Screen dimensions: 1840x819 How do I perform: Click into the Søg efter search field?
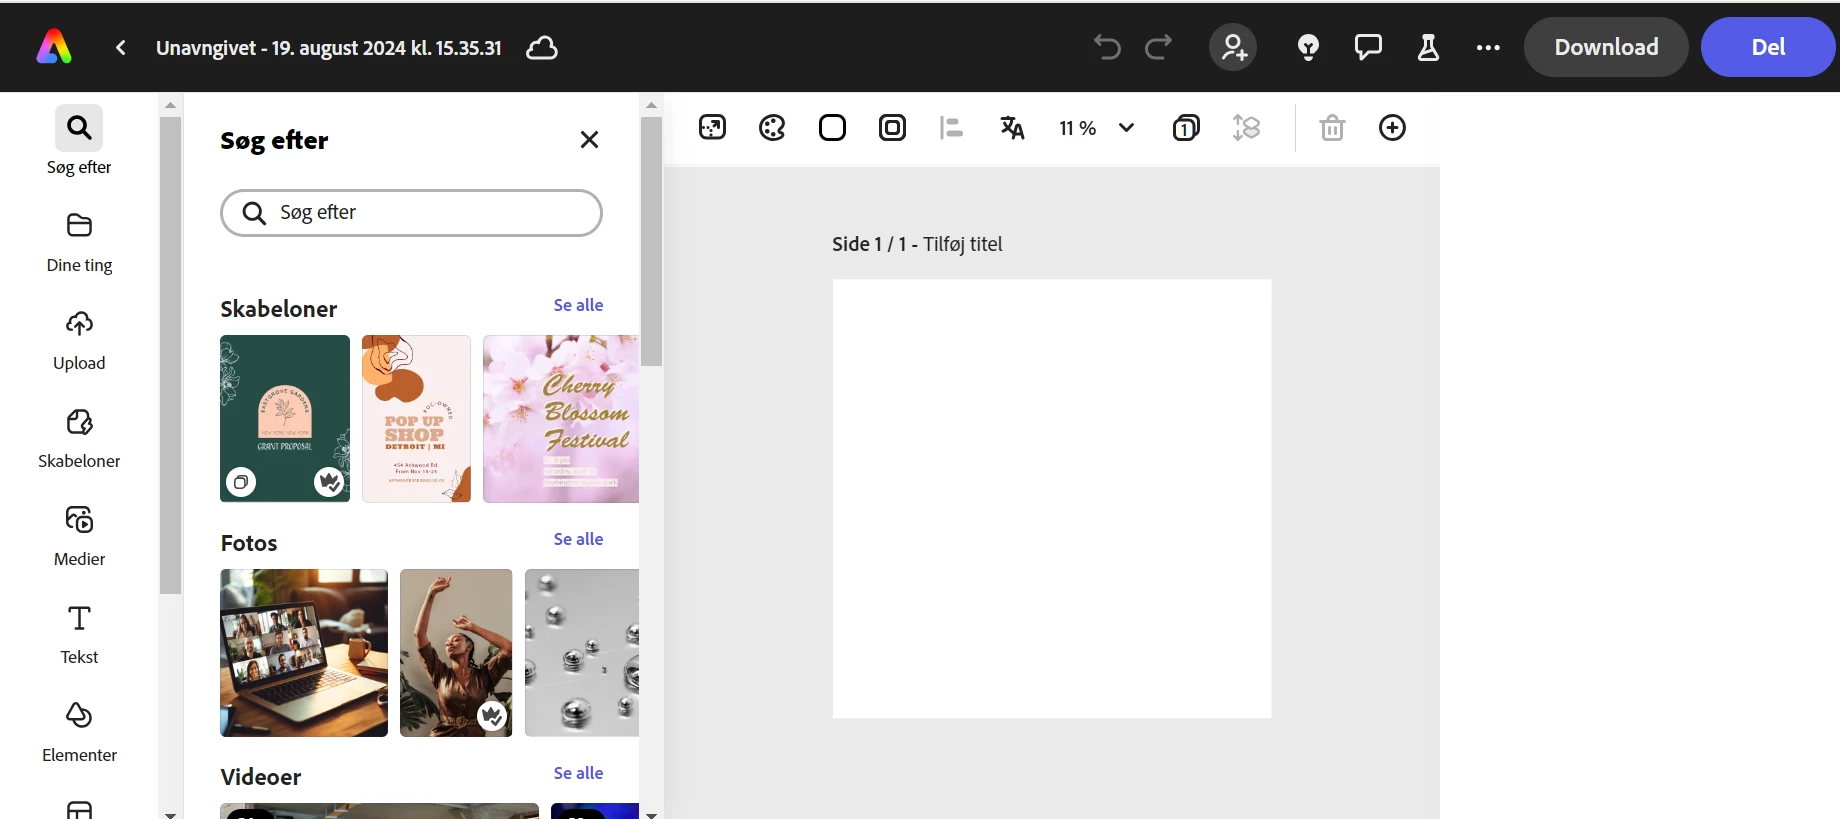pos(411,213)
